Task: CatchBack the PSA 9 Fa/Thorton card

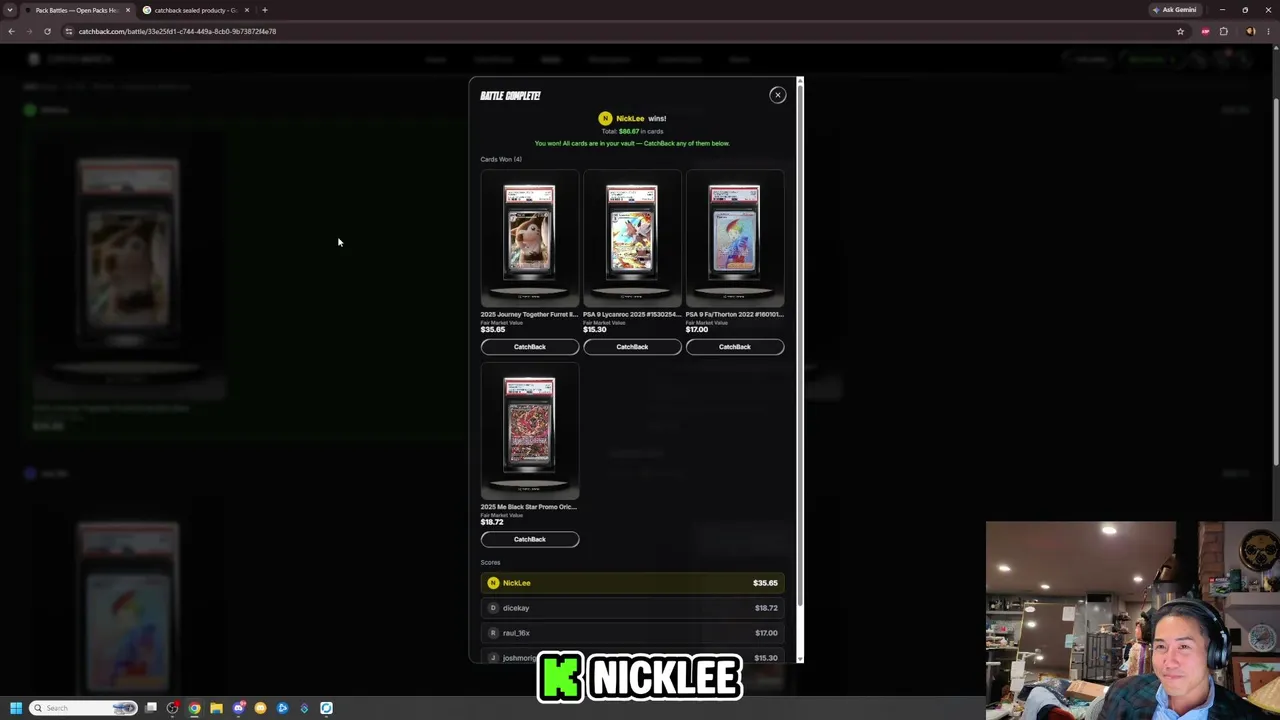Action: click(735, 347)
